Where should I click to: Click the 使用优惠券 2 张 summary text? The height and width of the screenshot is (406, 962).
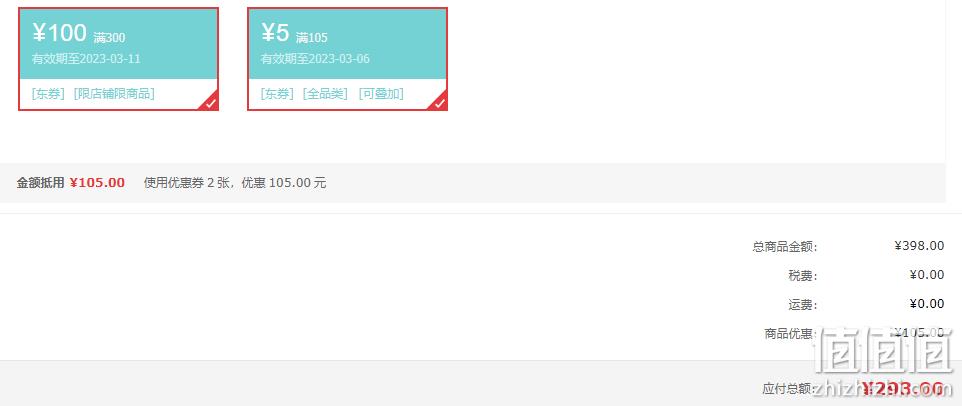[183, 183]
